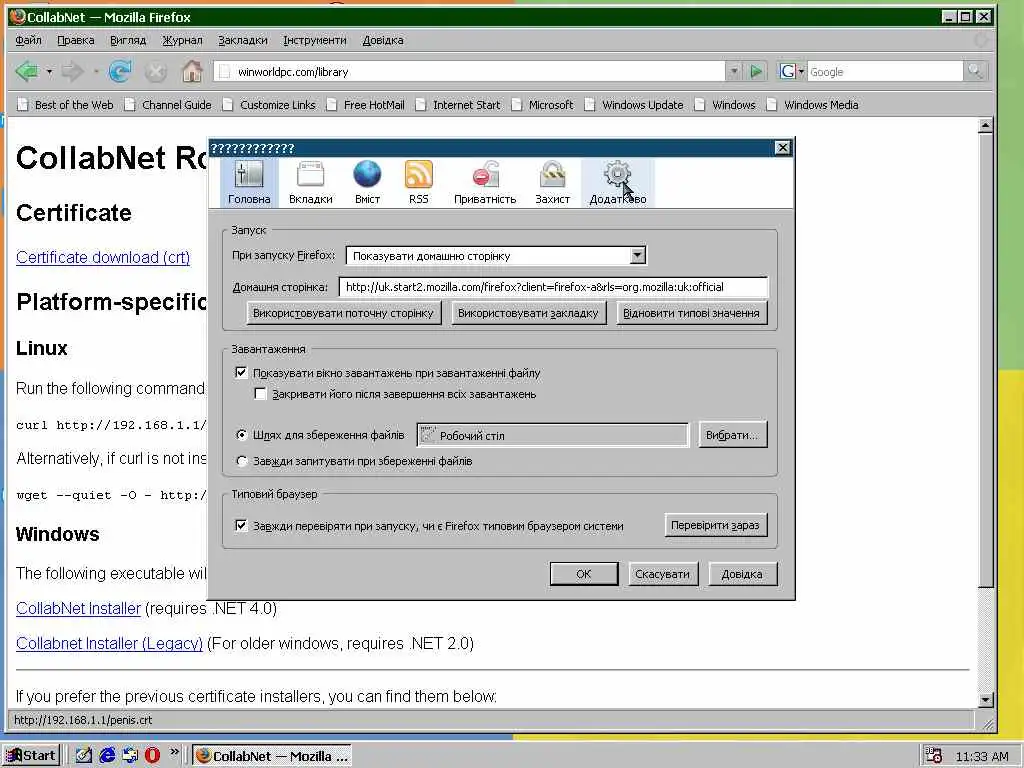Click the search magnifier button
This screenshot has width=1024, height=768.
[x=975, y=71]
